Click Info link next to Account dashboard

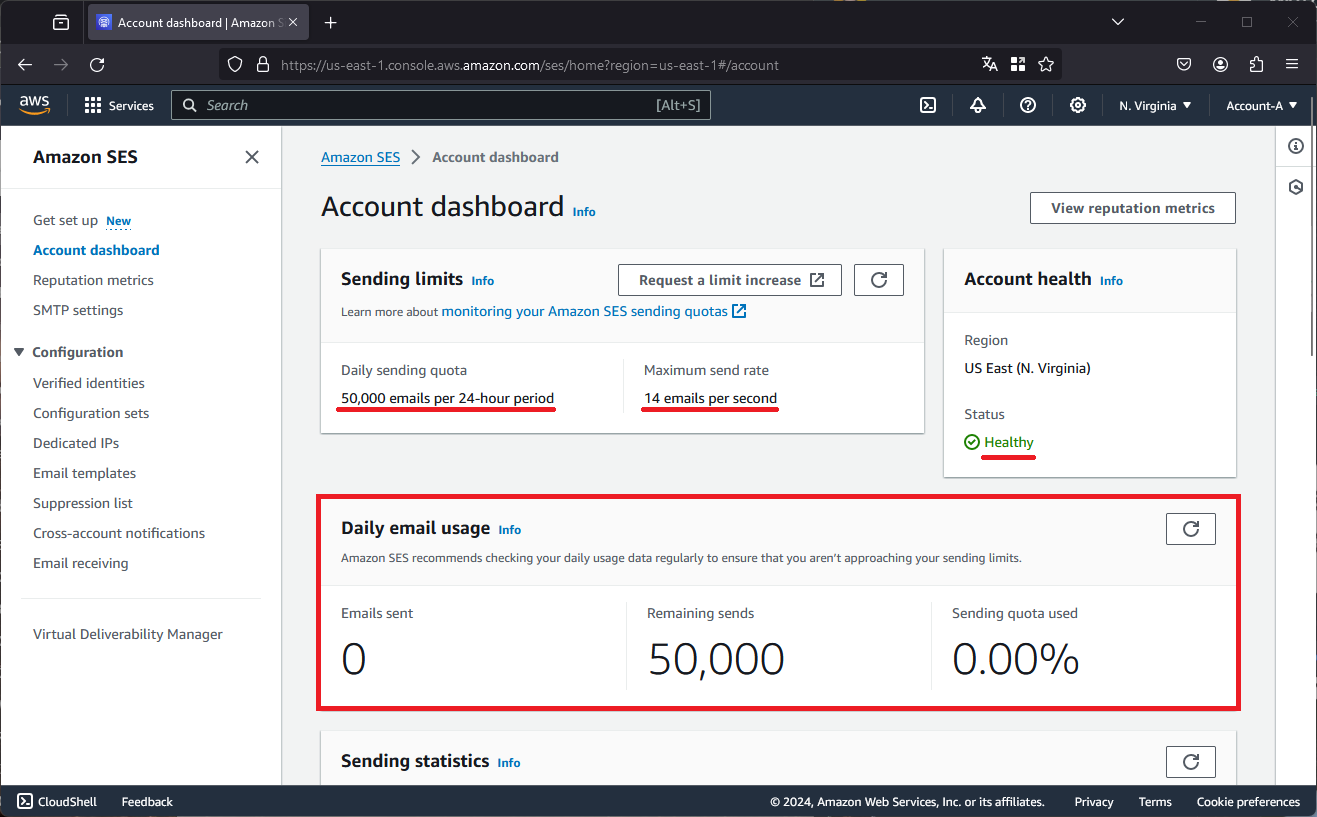point(584,212)
